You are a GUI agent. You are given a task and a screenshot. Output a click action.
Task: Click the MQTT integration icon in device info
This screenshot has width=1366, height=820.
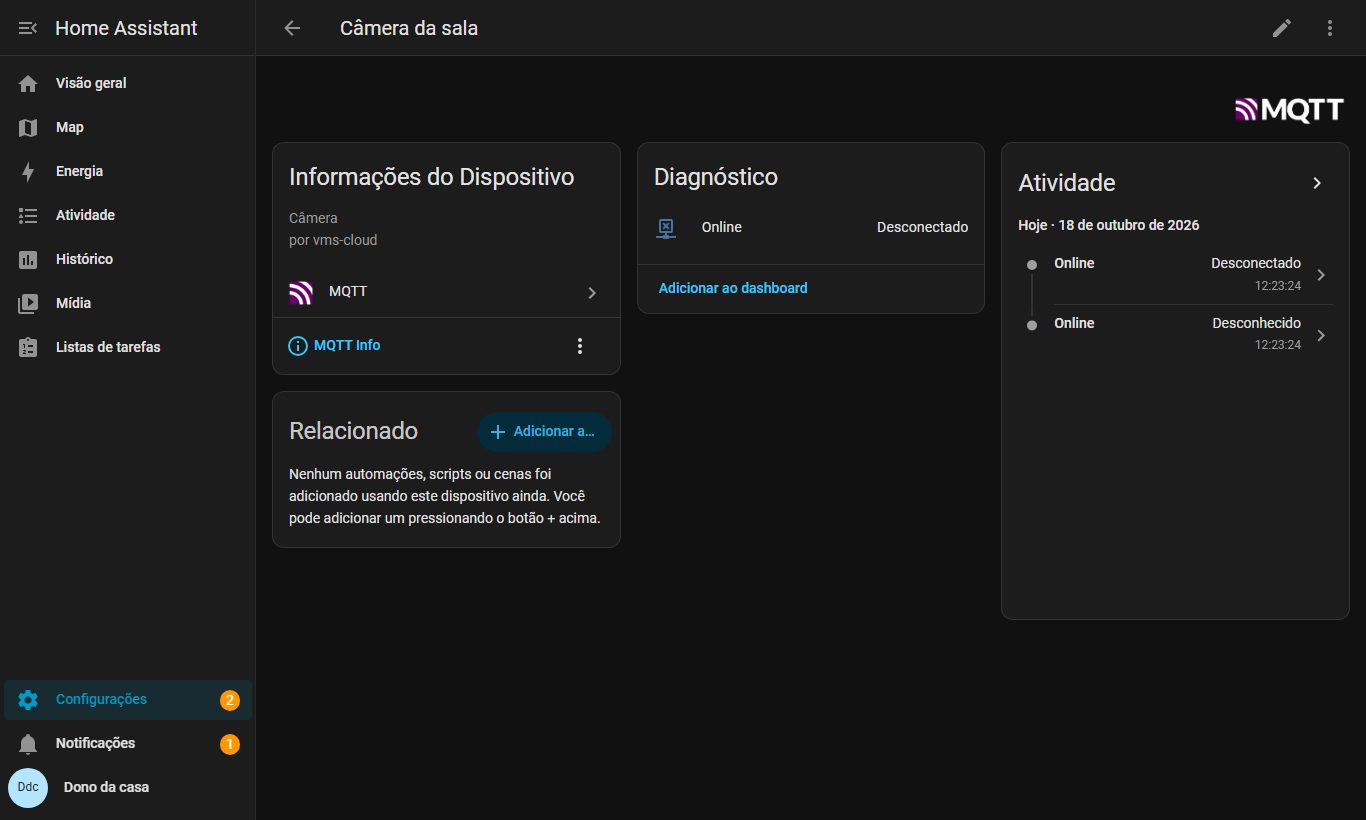point(301,292)
